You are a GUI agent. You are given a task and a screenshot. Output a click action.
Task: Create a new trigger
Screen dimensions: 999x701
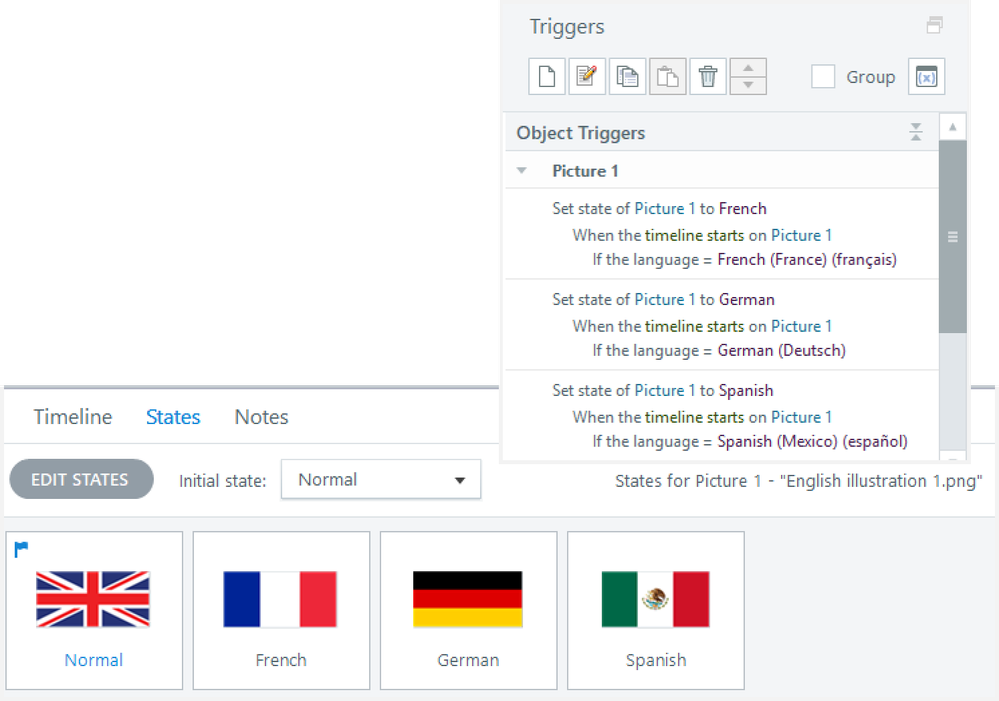[x=547, y=76]
